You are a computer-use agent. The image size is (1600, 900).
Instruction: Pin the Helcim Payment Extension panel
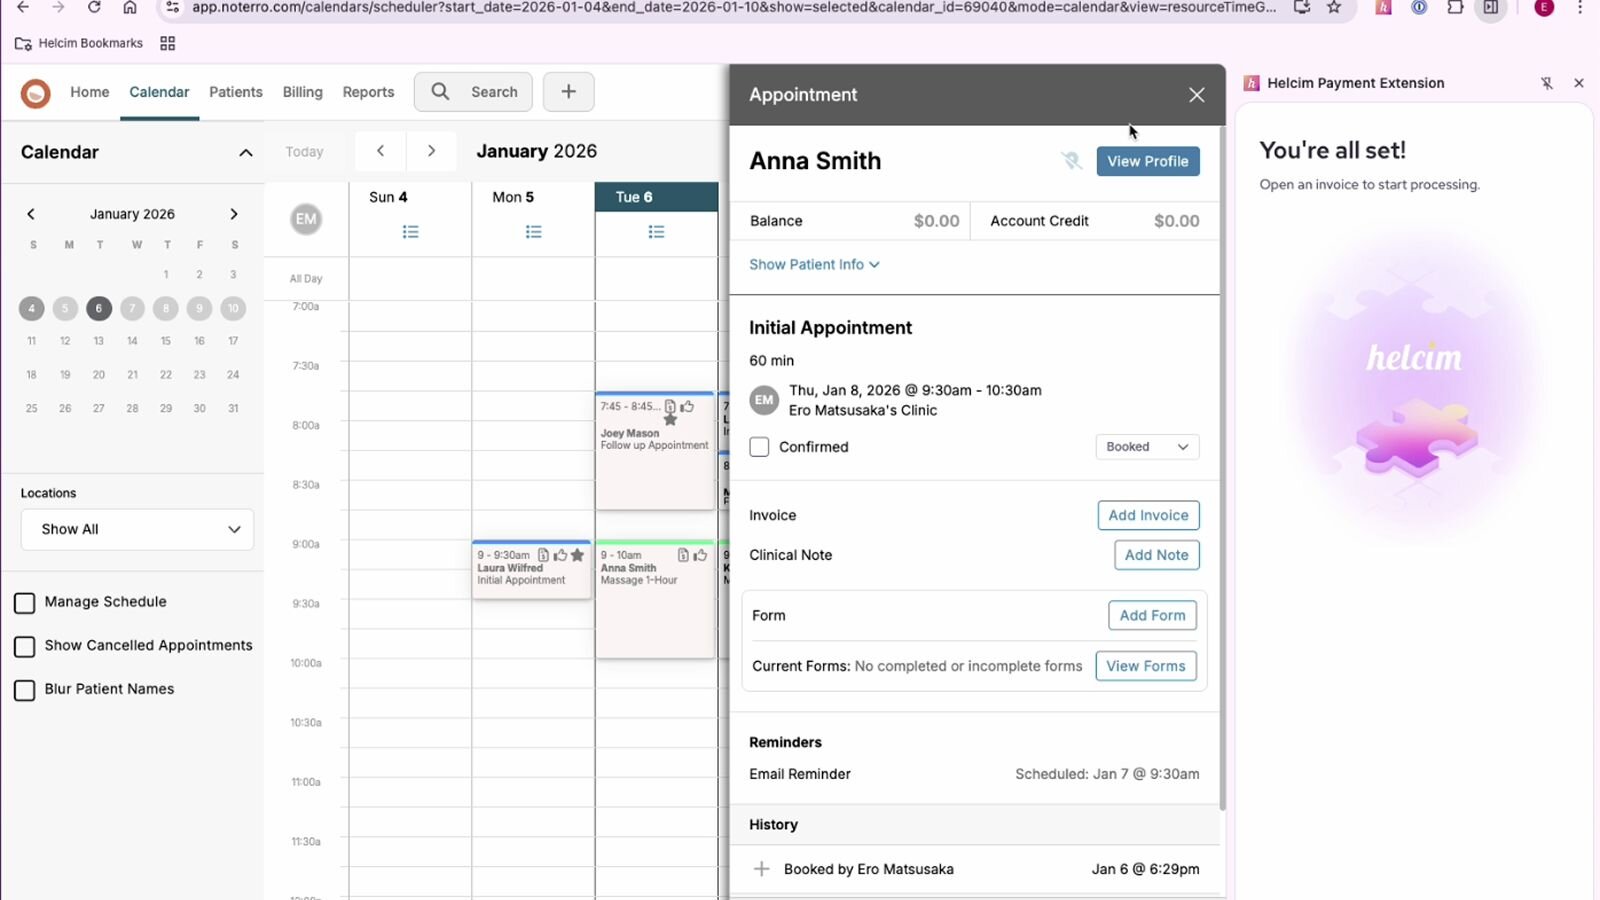click(x=1546, y=83)
